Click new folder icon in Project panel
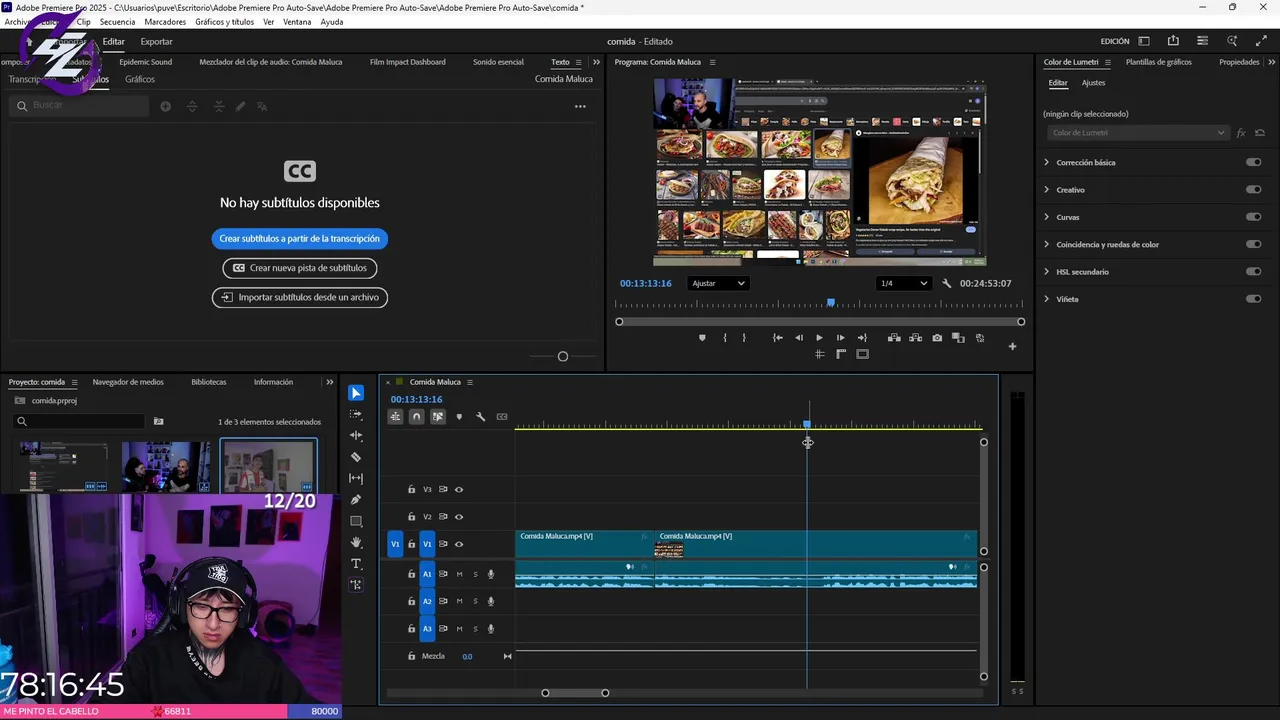The height and width of the screenshot is (720, 1280). click(158, 422)
